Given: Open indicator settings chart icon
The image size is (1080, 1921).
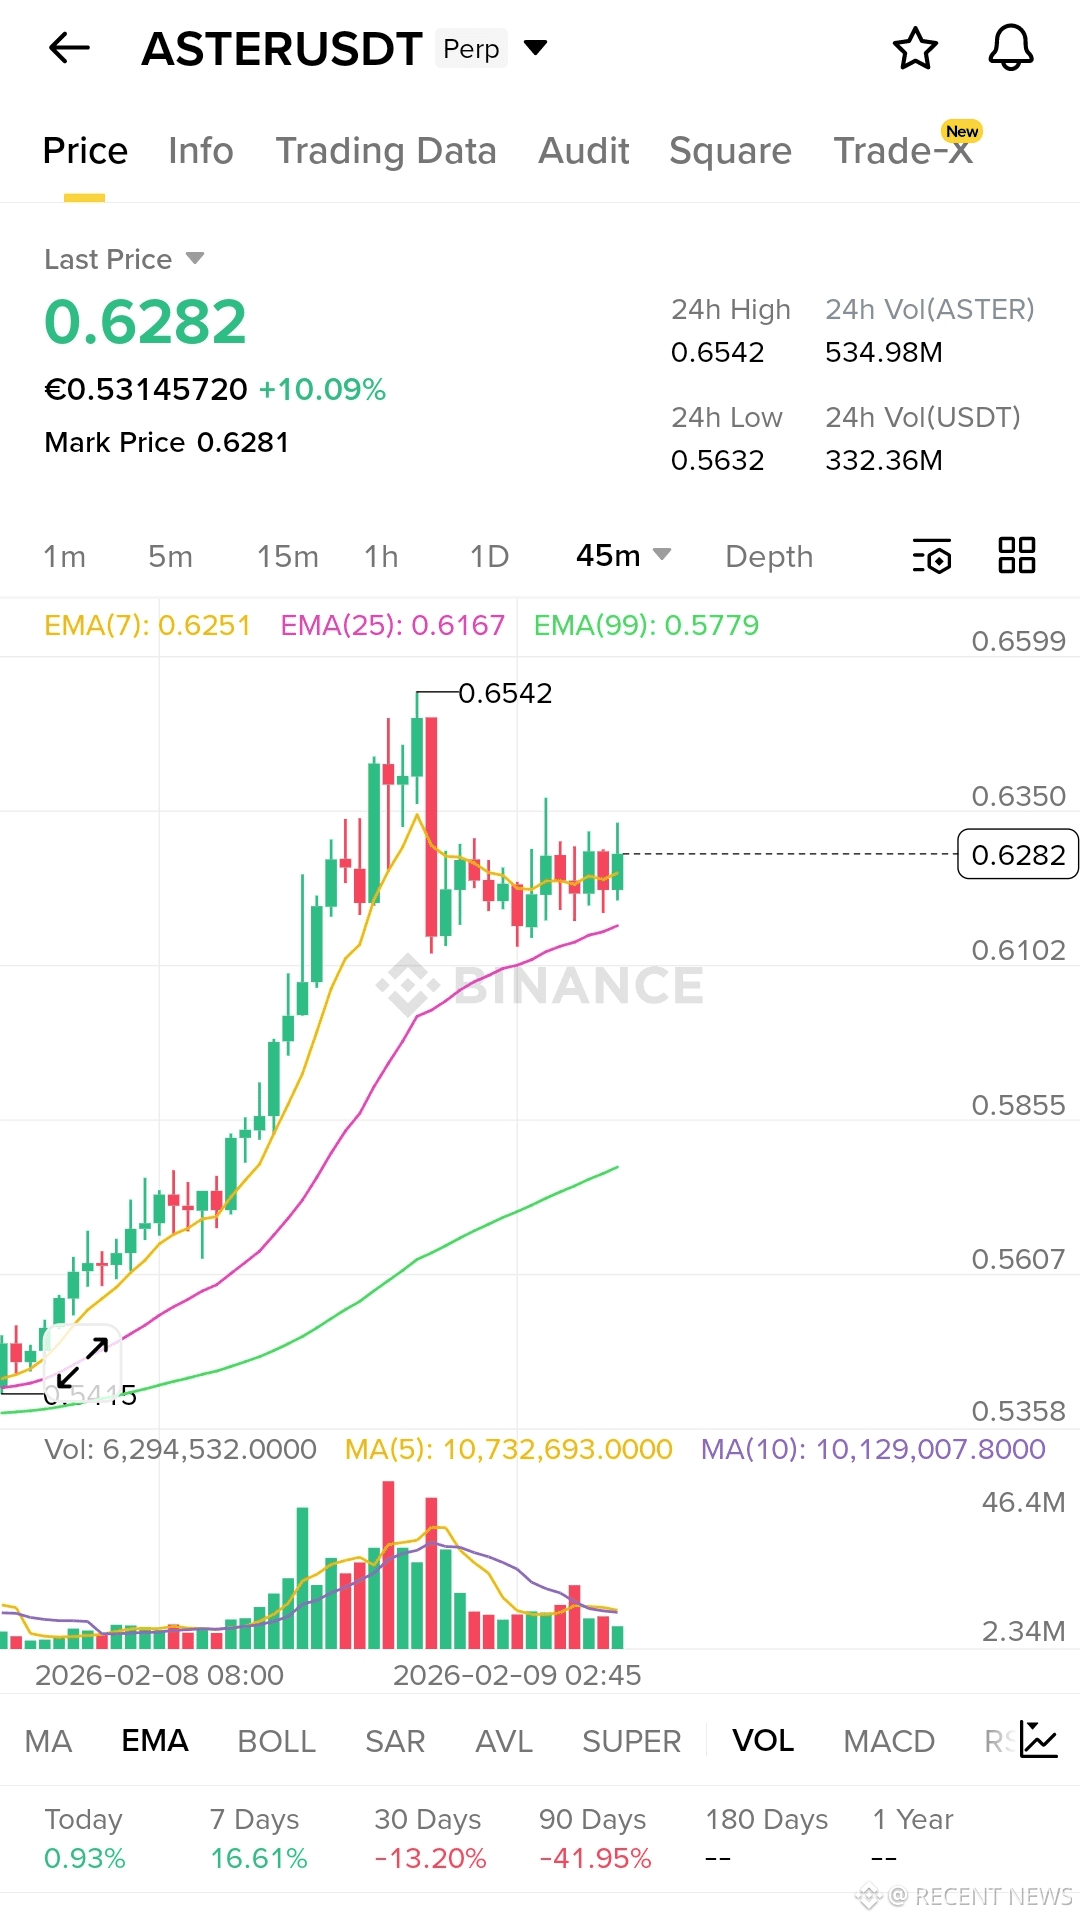Looking at the screenshot, I should (x=1039, y=1739).
